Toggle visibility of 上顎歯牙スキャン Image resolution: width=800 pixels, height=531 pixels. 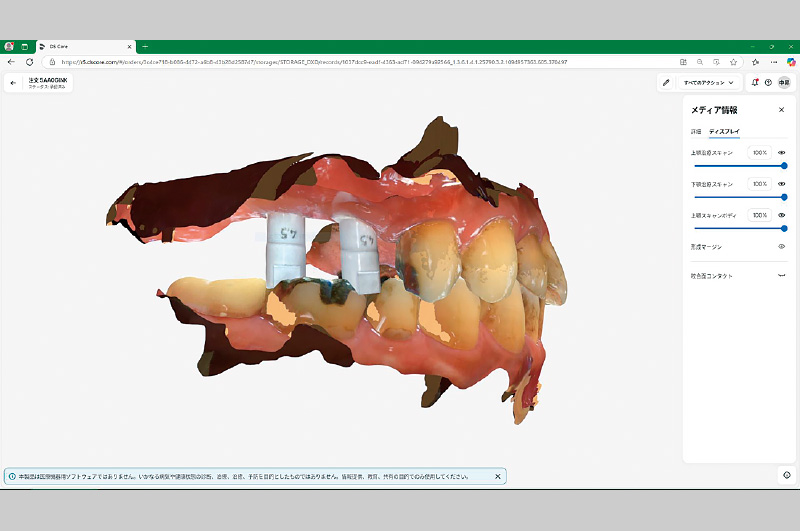[782, 153]
